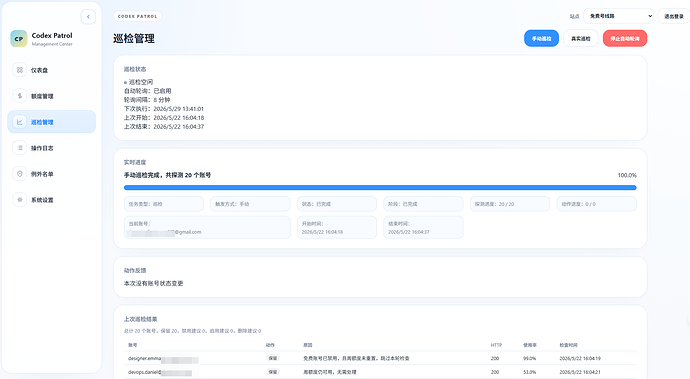Open 系统设置 page
Image resolution: width=690 pixels, height=379 pixels.
pos(51,200)
